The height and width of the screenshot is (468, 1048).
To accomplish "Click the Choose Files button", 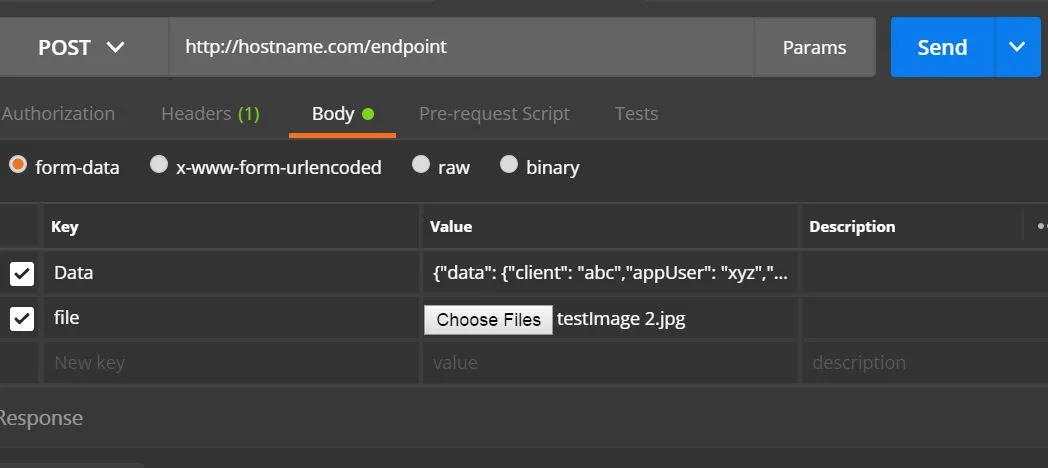I will (x=488, y=320).
